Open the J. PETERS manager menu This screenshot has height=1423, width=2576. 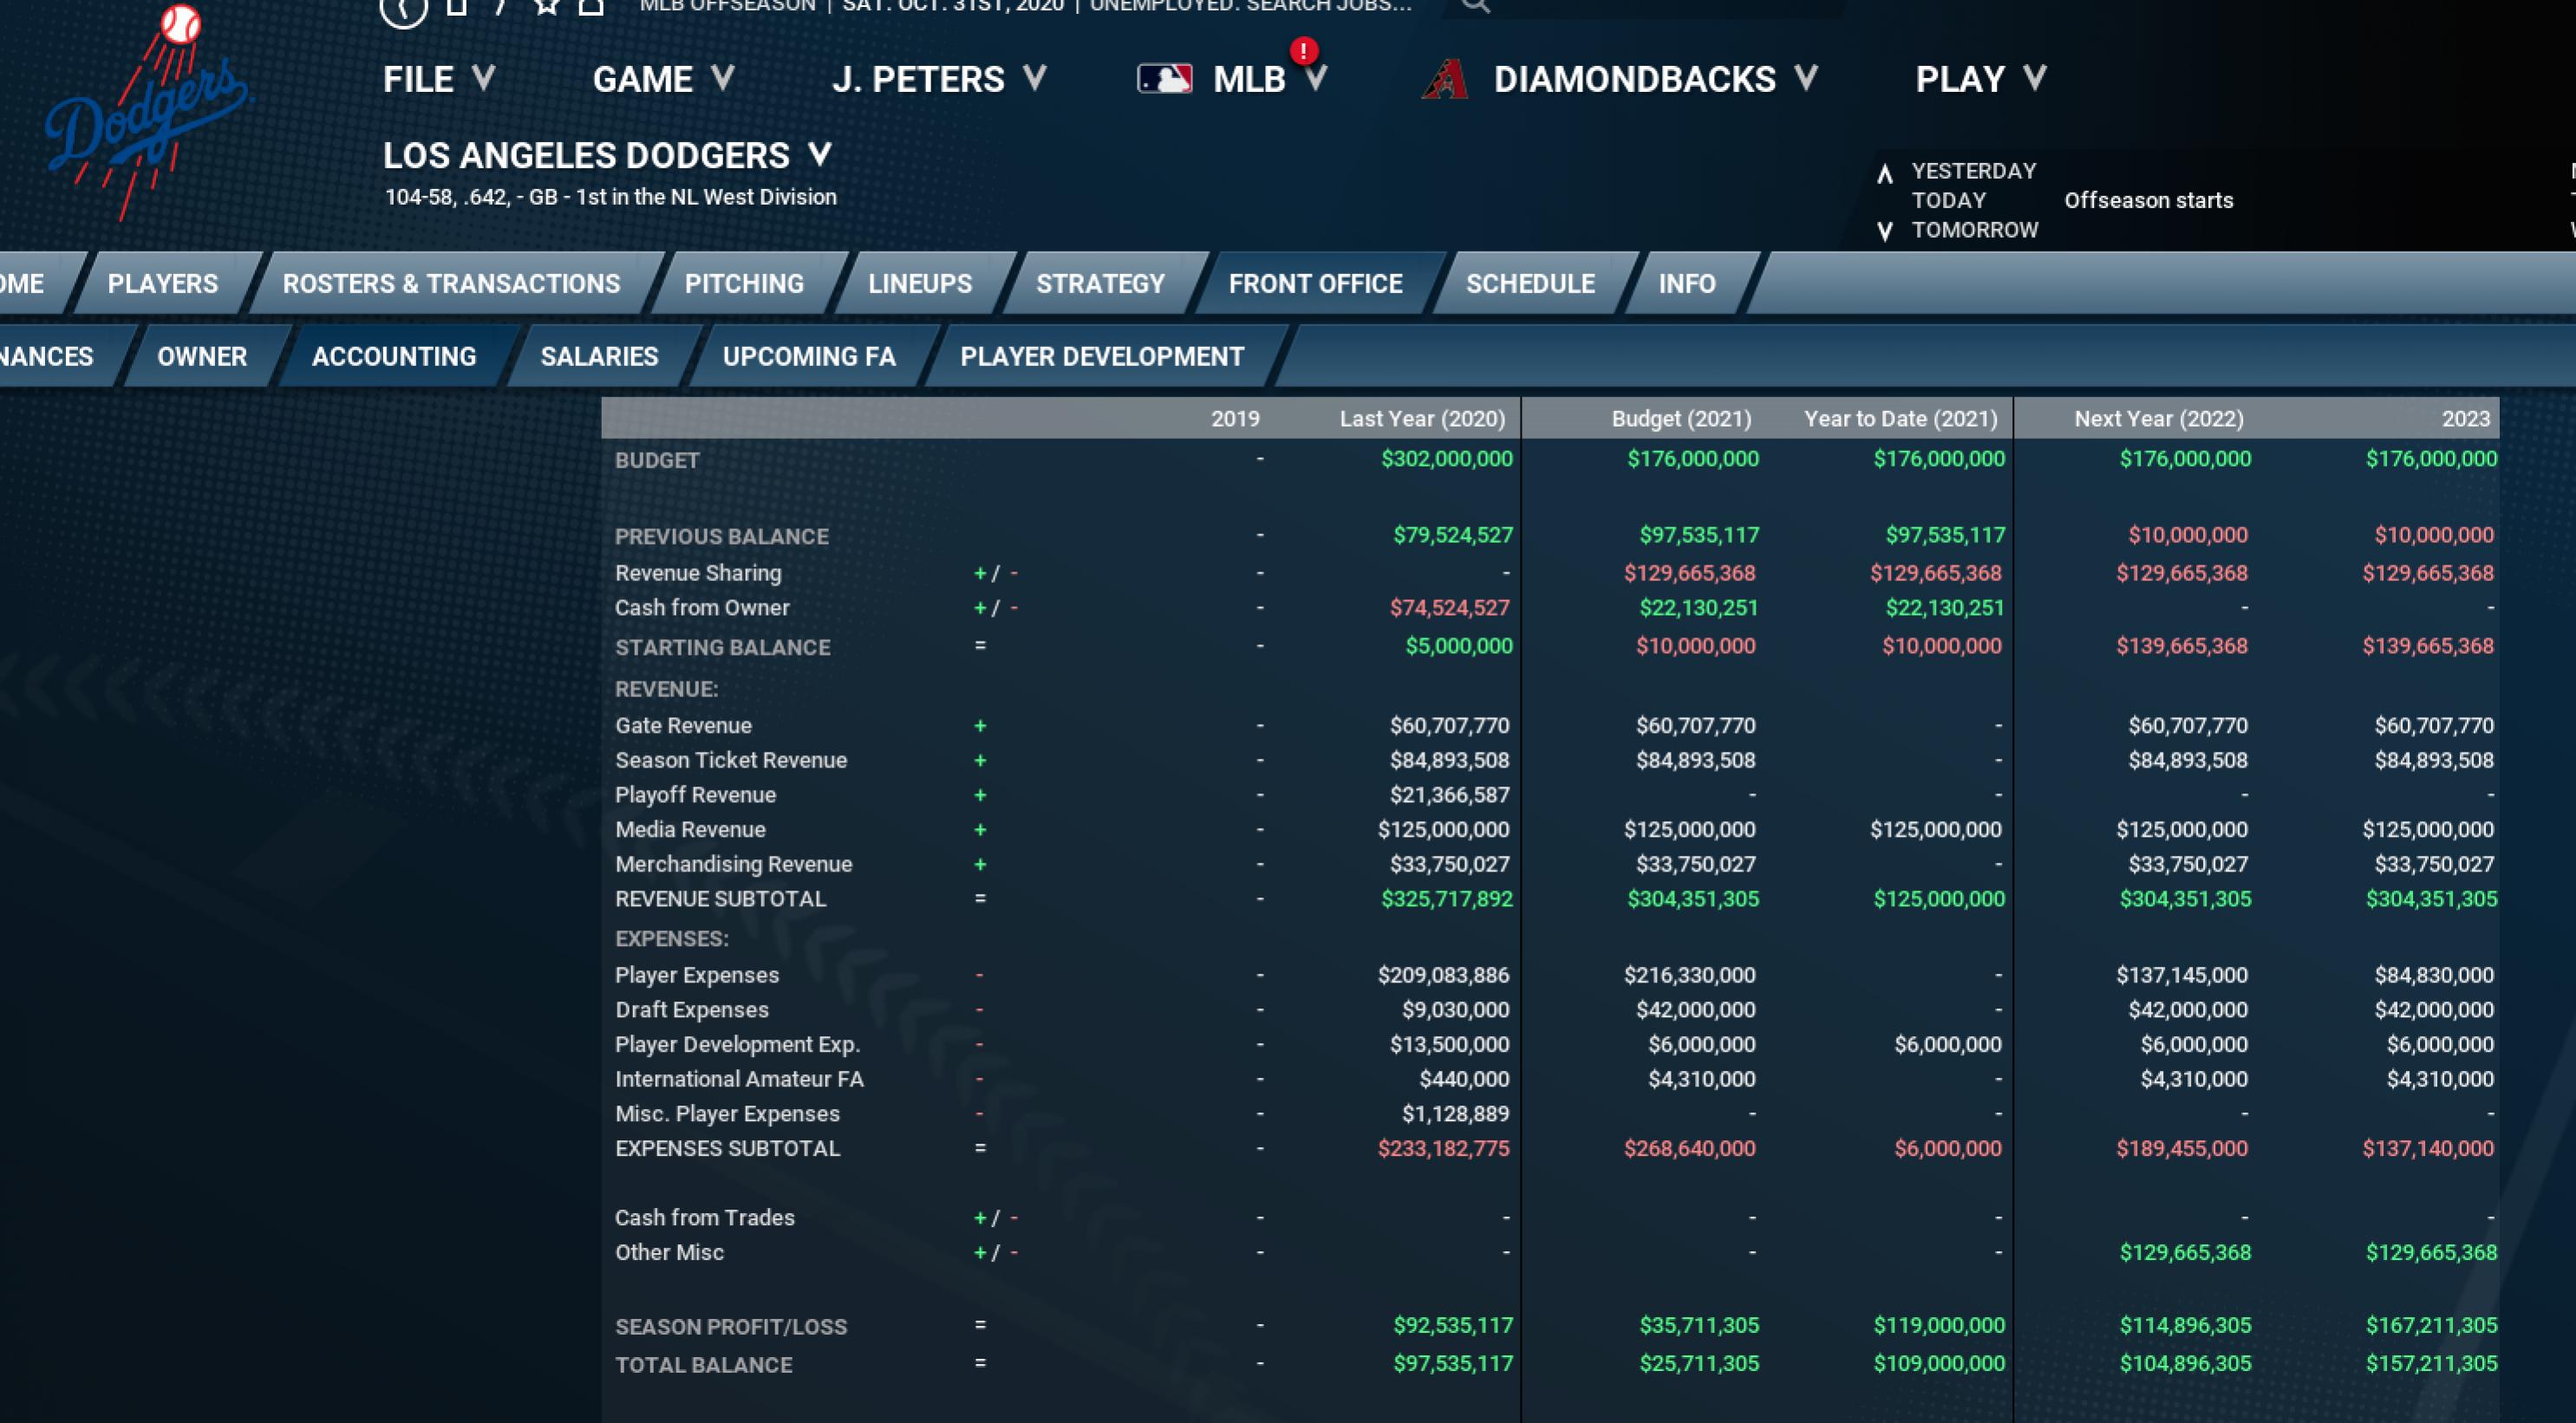(x=938, y=79)
